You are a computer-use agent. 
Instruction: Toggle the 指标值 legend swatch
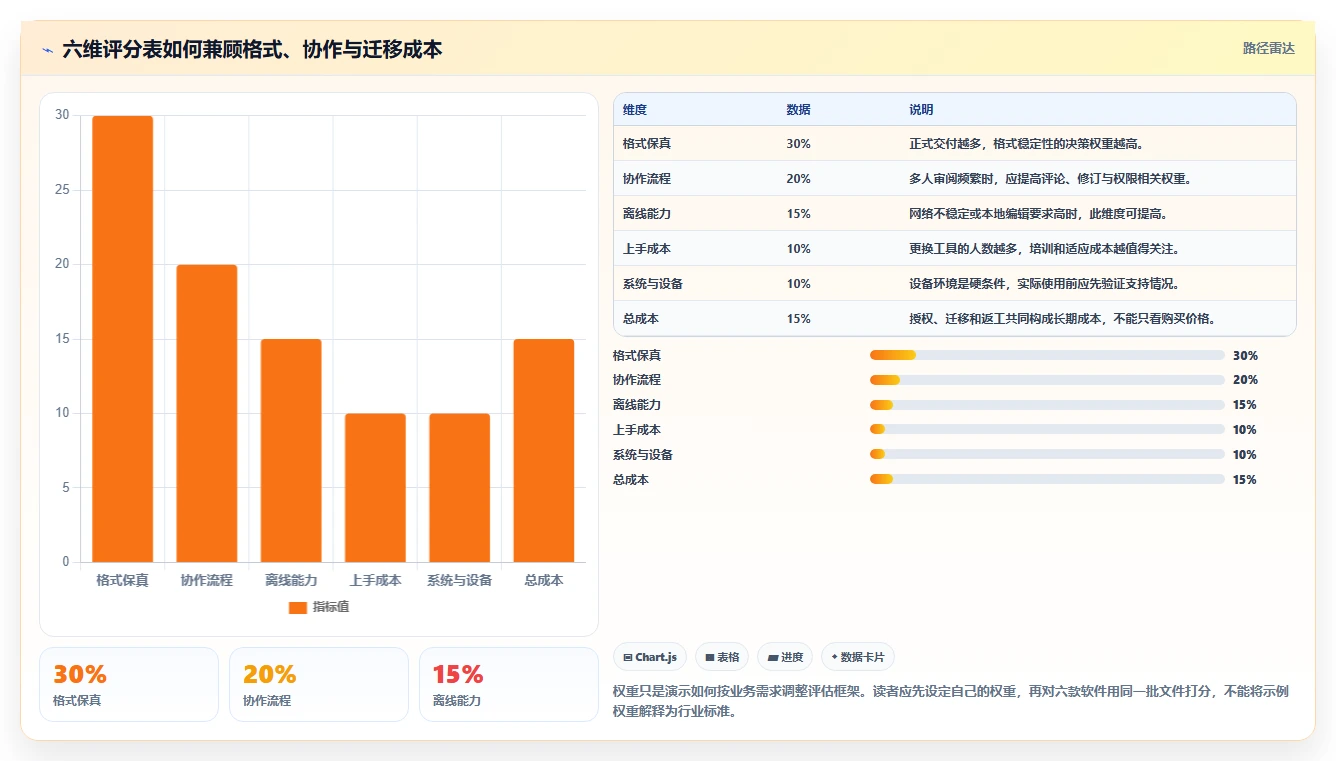(x=297, y=607)
